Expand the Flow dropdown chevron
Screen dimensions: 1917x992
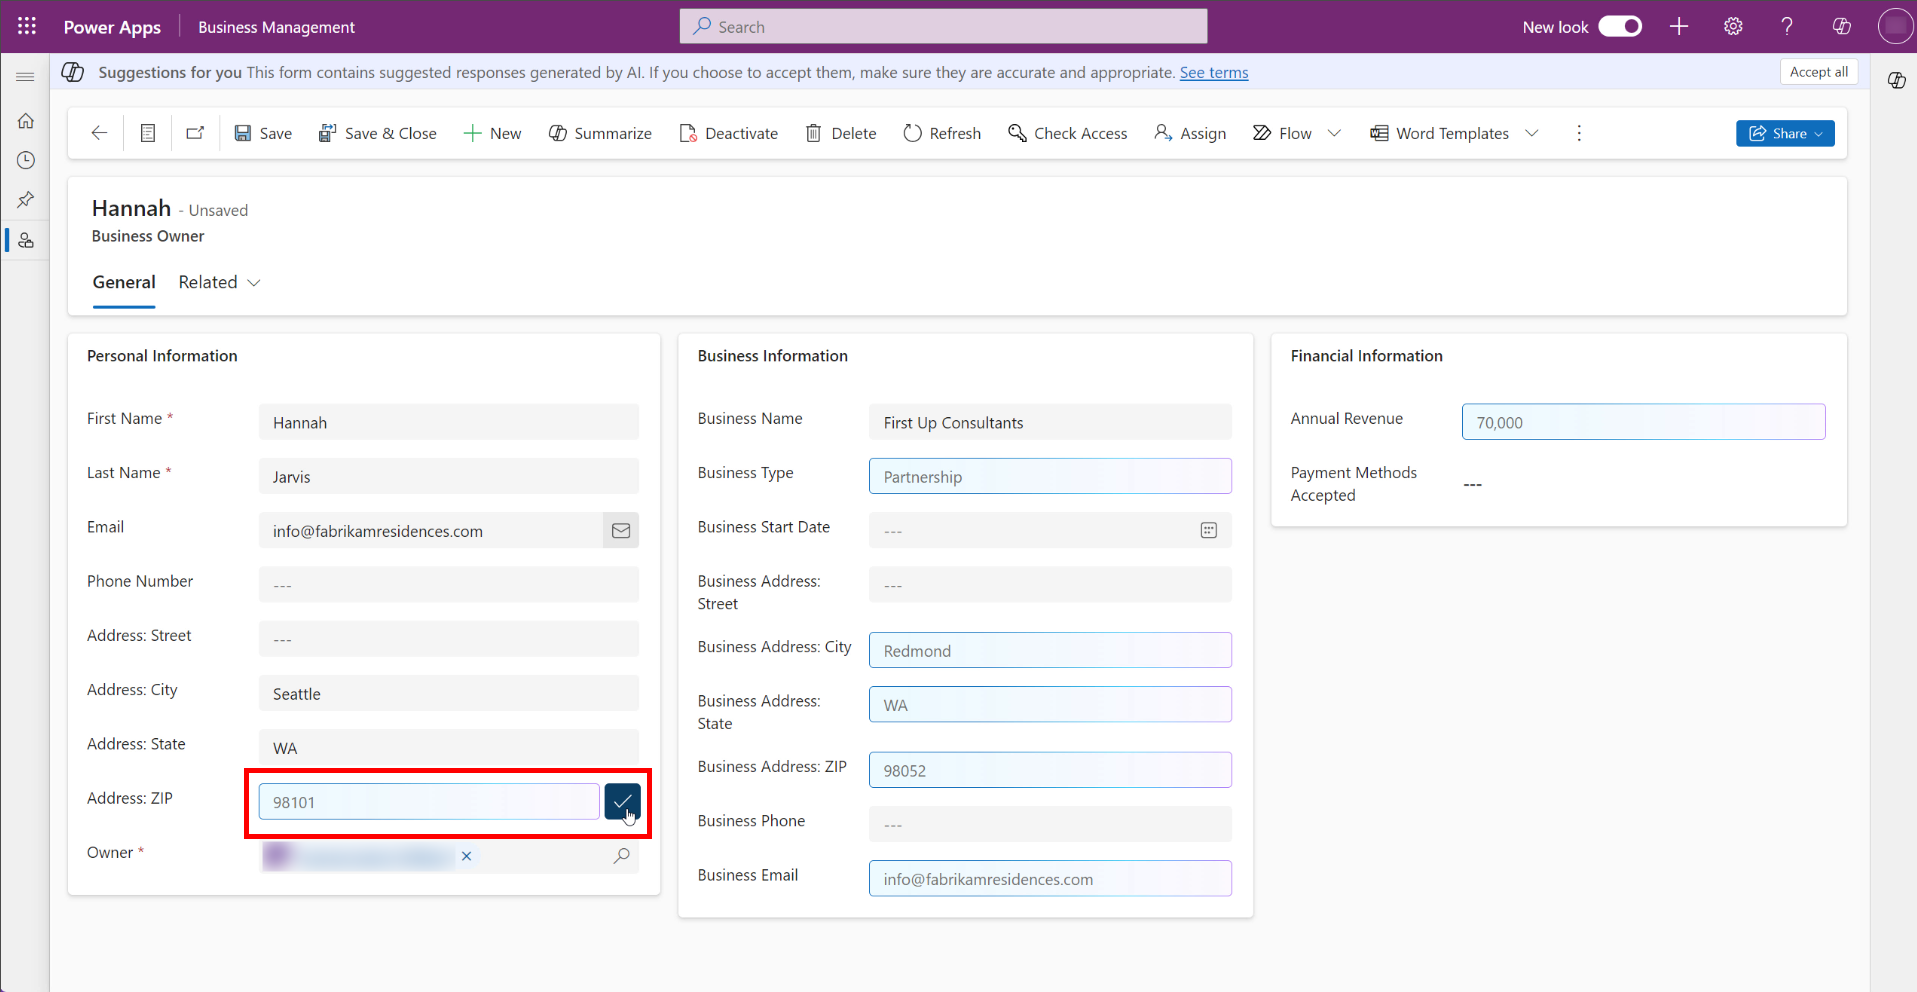point(1334,133)
